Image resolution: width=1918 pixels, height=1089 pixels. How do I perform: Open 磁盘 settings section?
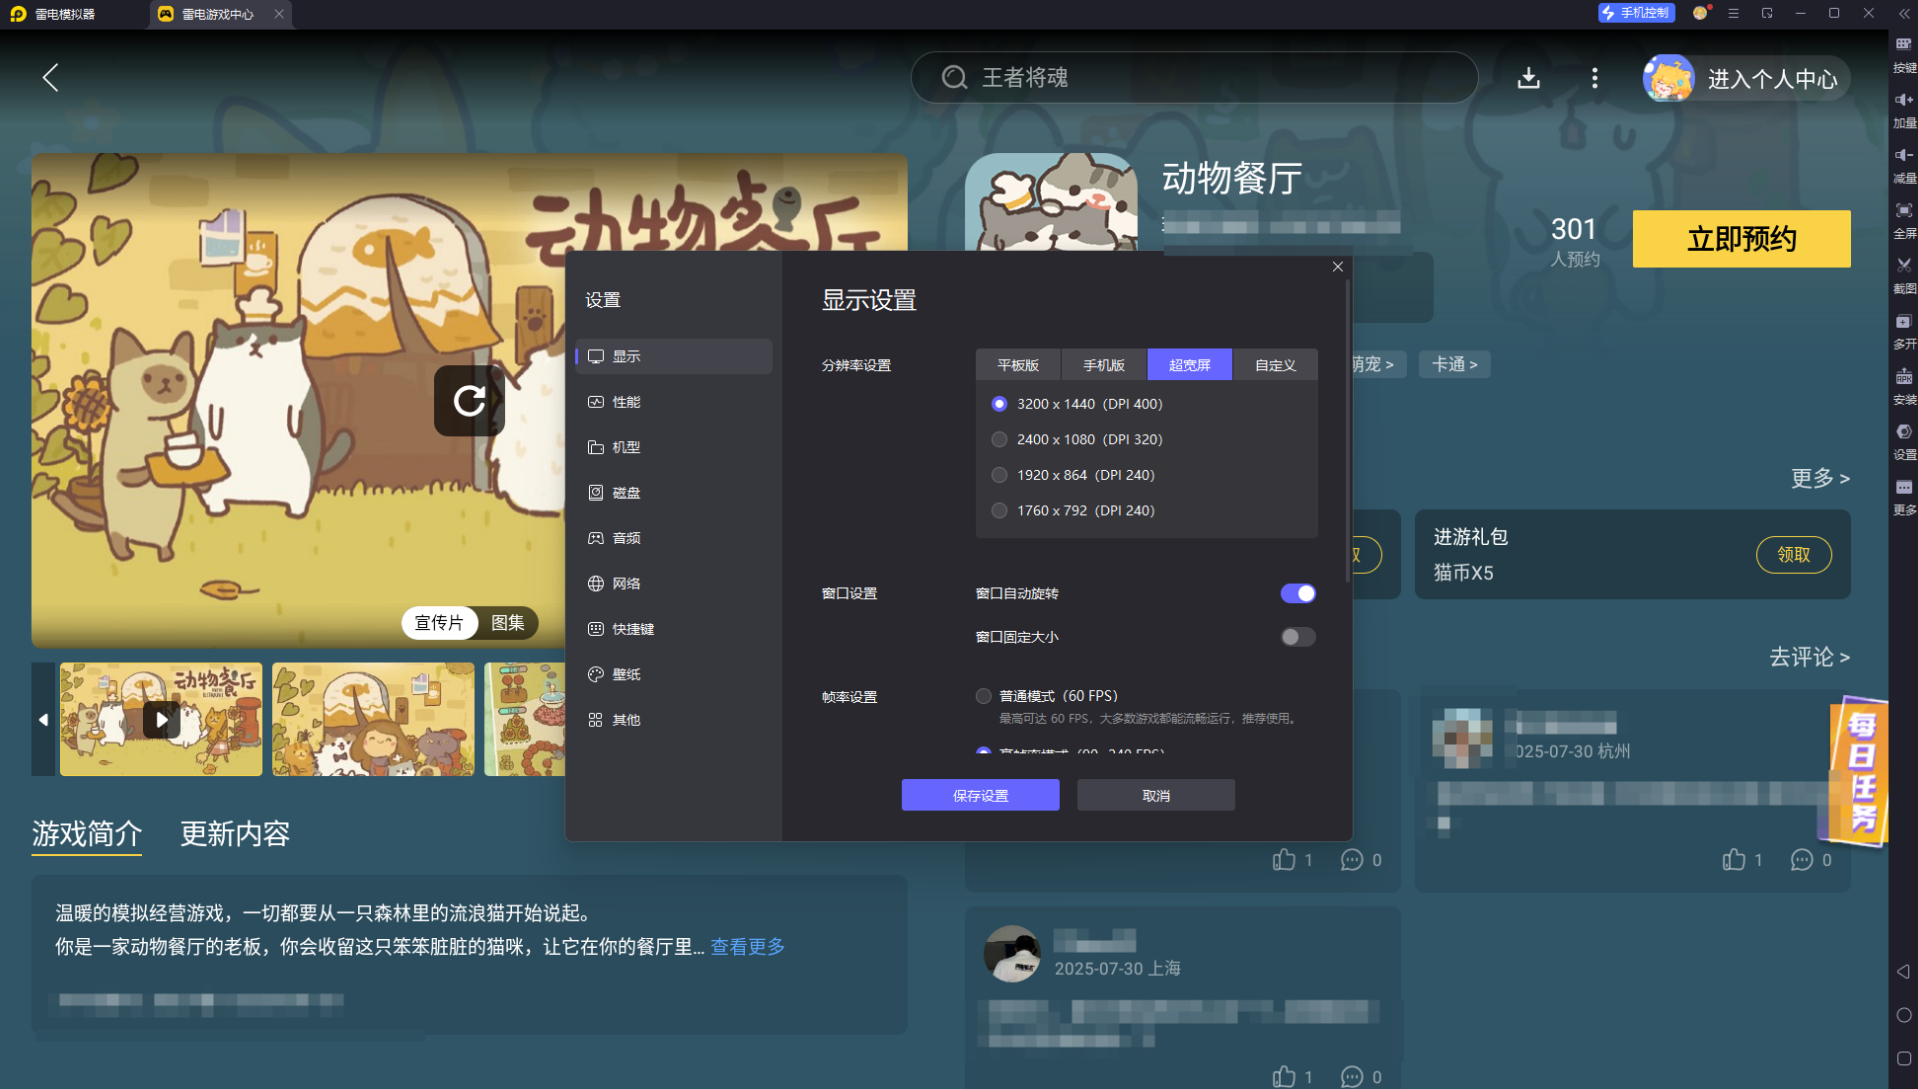tap(674, 493)
